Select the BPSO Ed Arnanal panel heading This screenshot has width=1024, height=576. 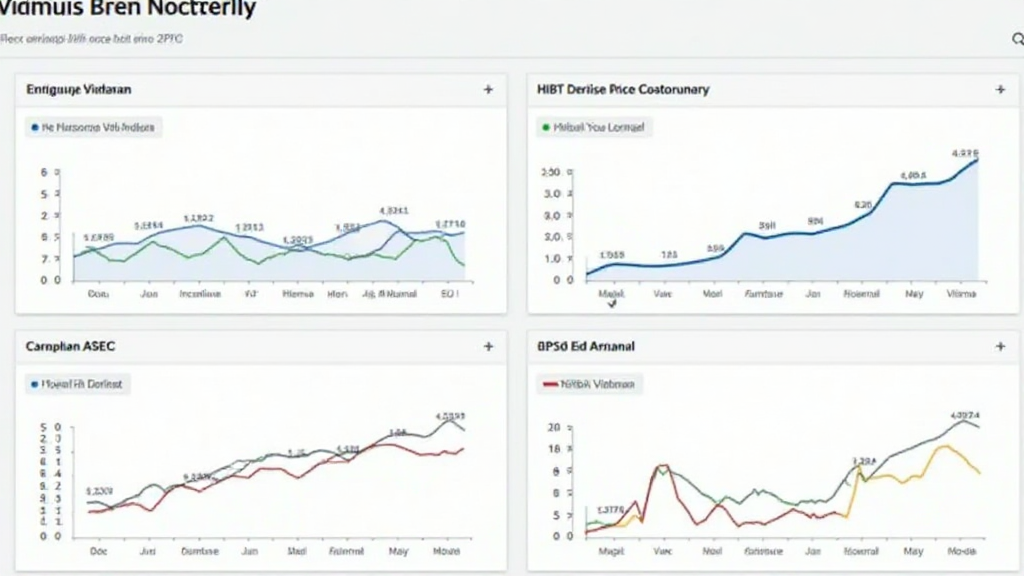click(586, 346)
